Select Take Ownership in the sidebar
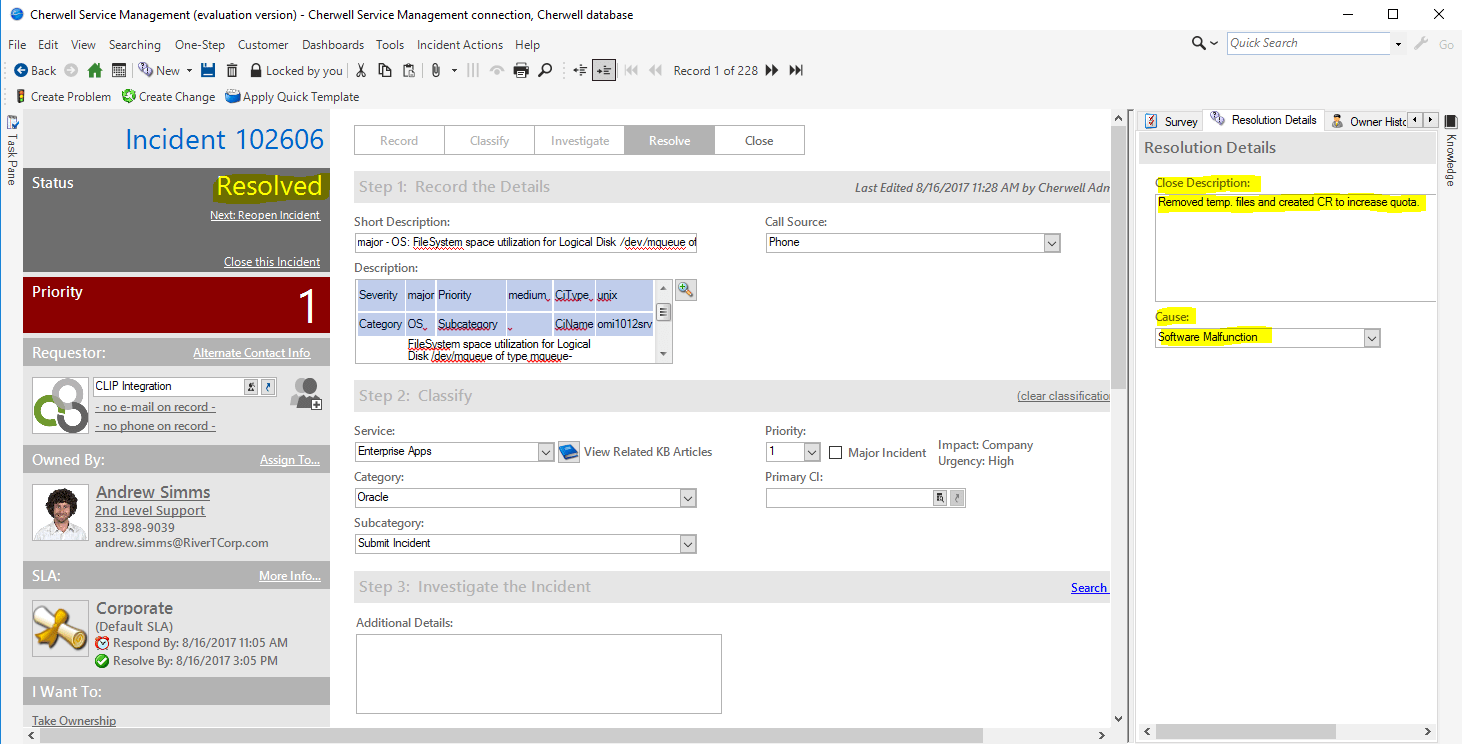The height and width of the screenshot is (744, 1462). point(73,720)
